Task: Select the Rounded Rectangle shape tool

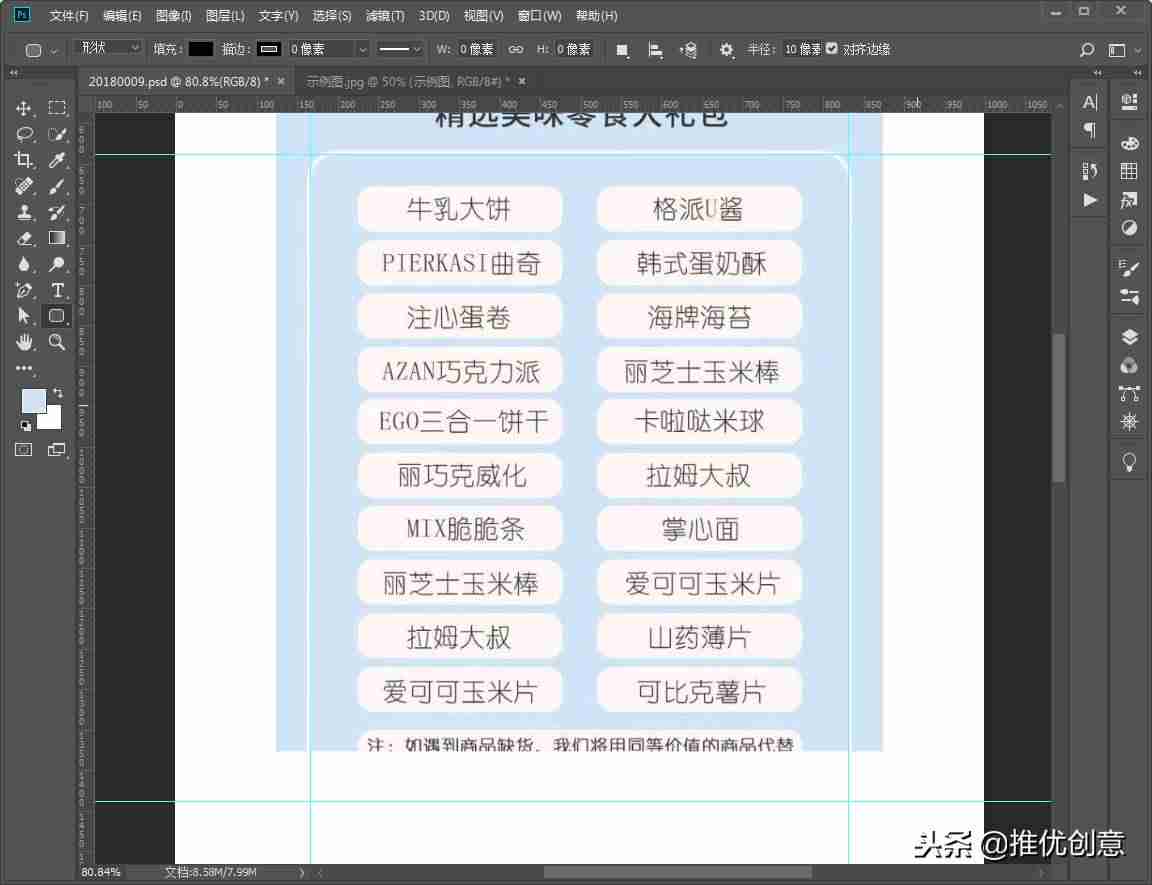Action: point(57,316)
